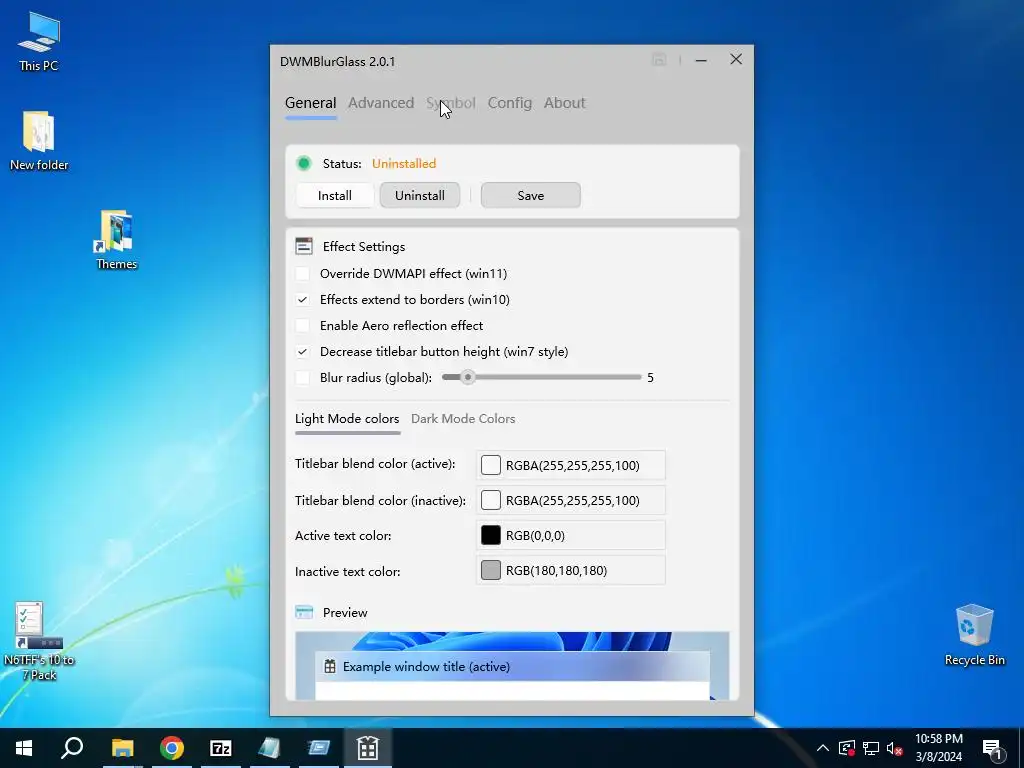Screen dimensions: 1024x768
Task: Tick the Blur radius (global) checkbox
Action: pyautogui.click(x=302, y=377)
